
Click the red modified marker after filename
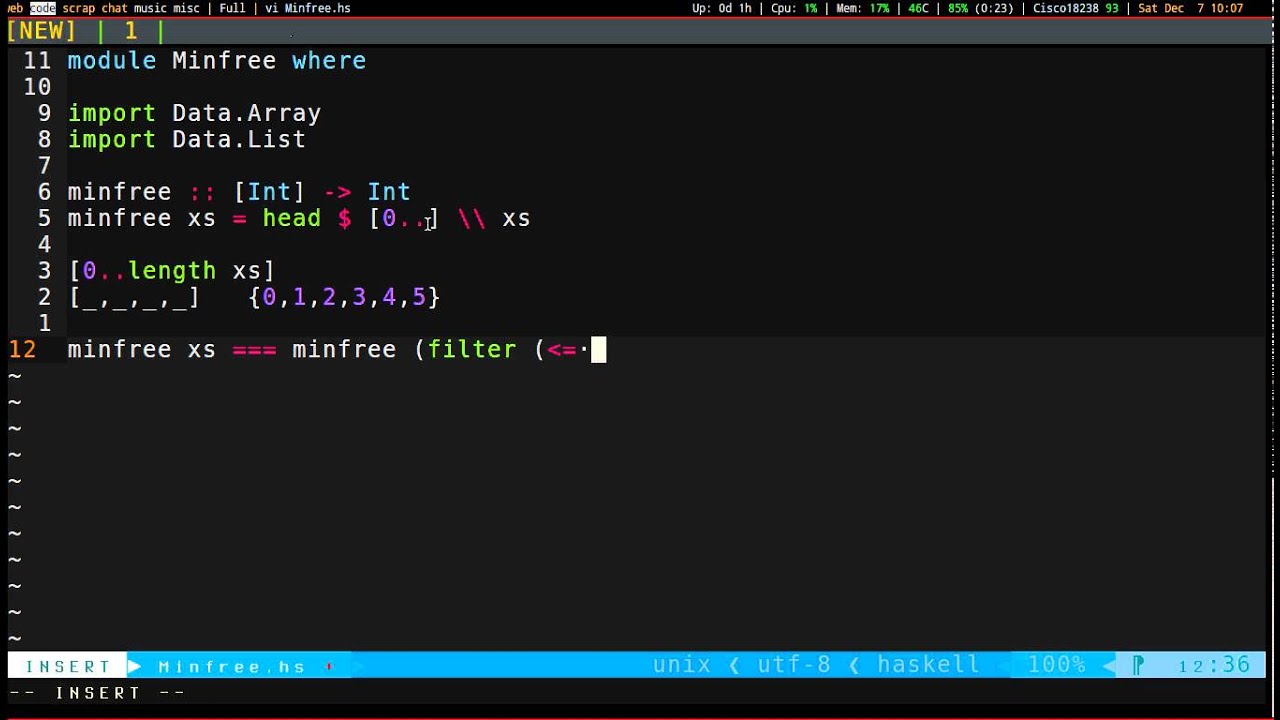(329, 666)
